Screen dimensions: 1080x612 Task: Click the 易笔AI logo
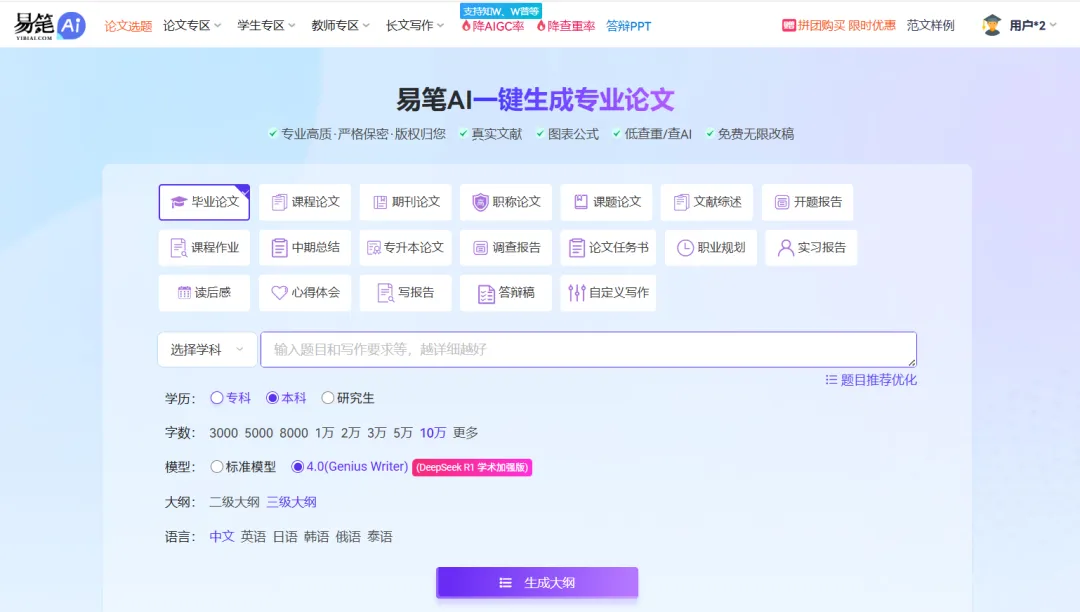[x=50, y=25]
